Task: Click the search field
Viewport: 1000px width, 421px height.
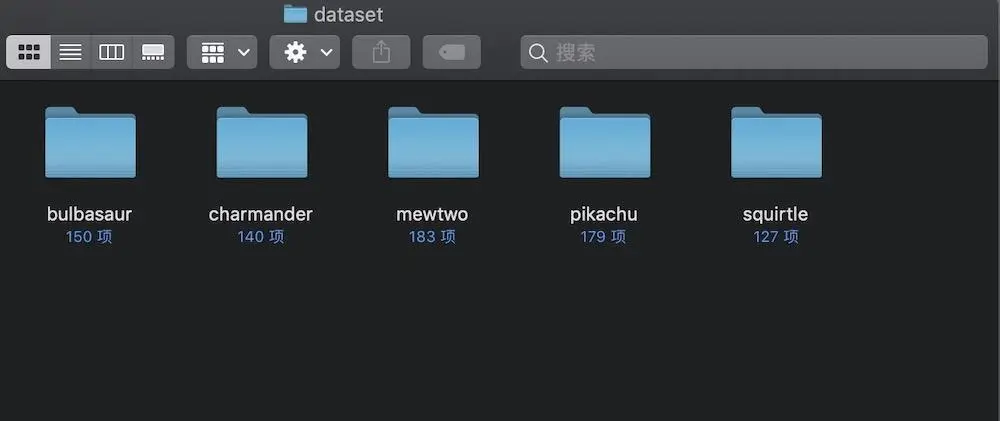Action: [x=754, y=52]
